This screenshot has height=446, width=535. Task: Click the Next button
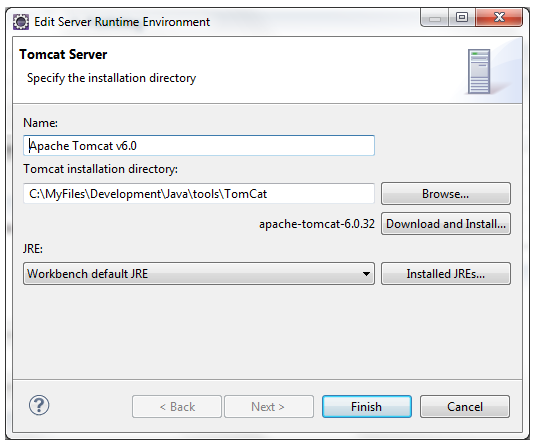[269, 407]
